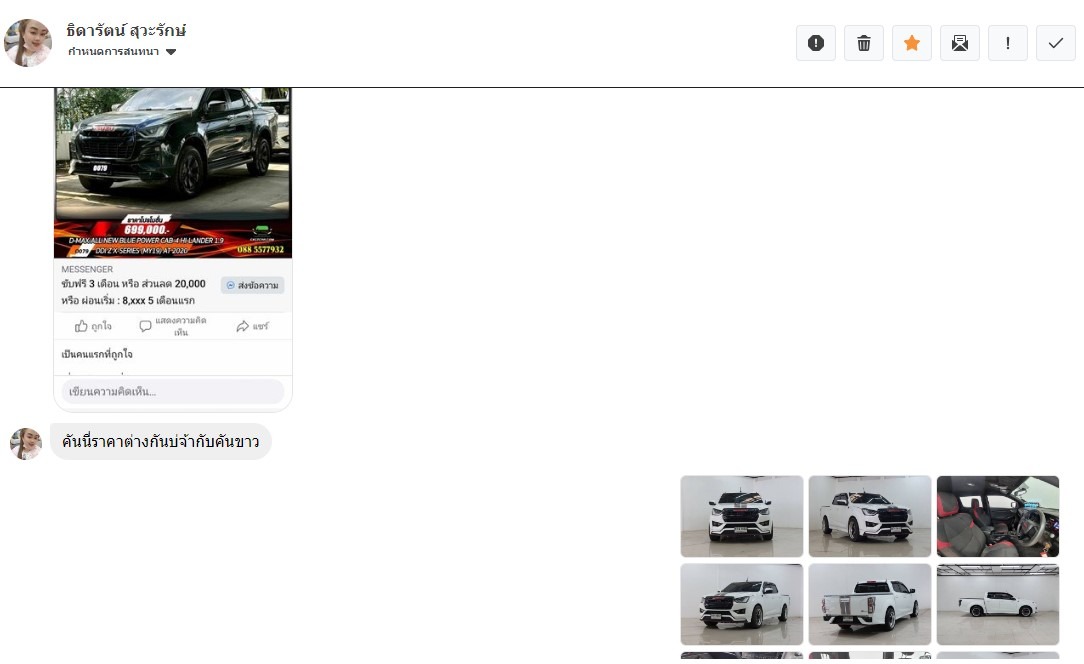The image size is (1084, 664).
Task: Open white pickup front-left angle photo
Action: tap(742, 604)
